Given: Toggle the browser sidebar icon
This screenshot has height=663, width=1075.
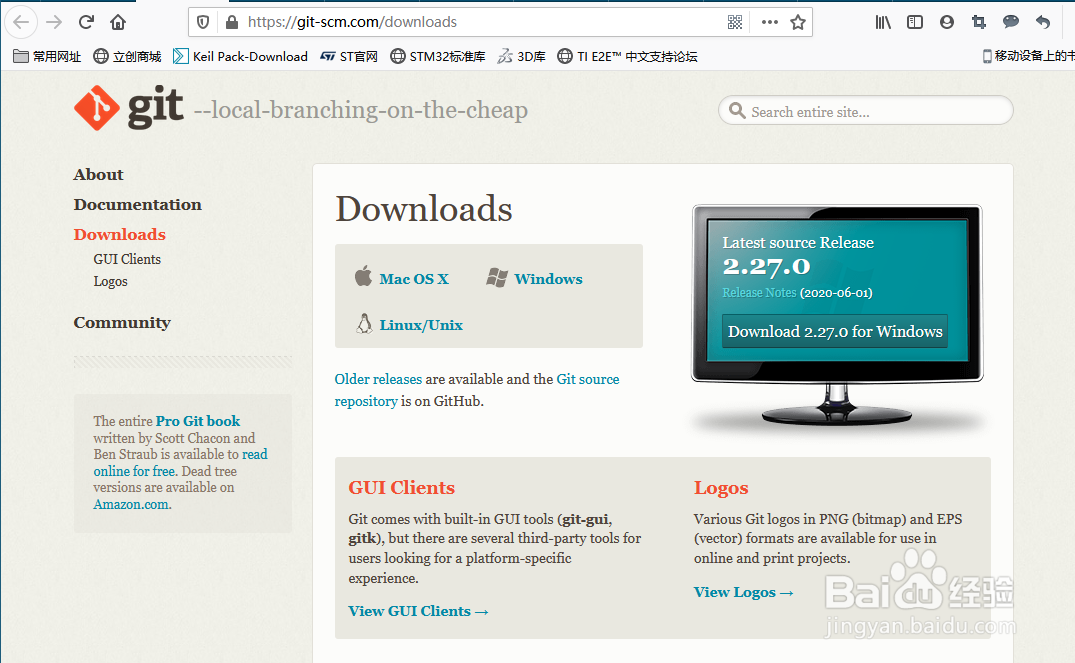Looking at the screenshot, I should point(915,22).
